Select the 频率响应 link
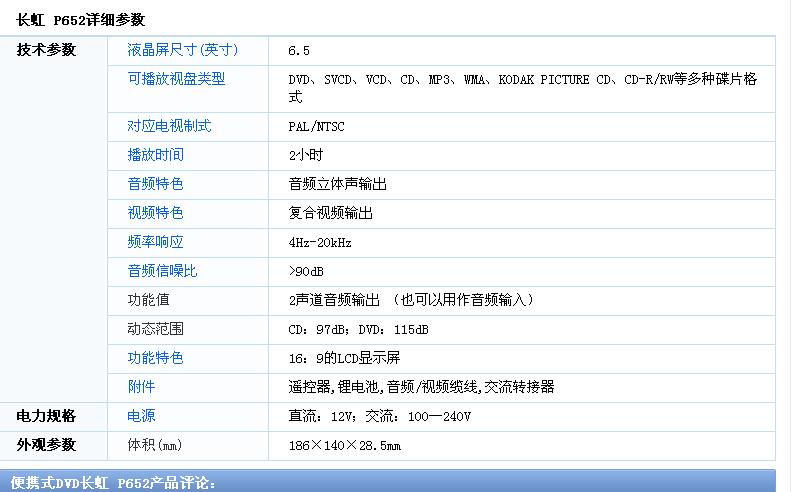 click(155, 242)
